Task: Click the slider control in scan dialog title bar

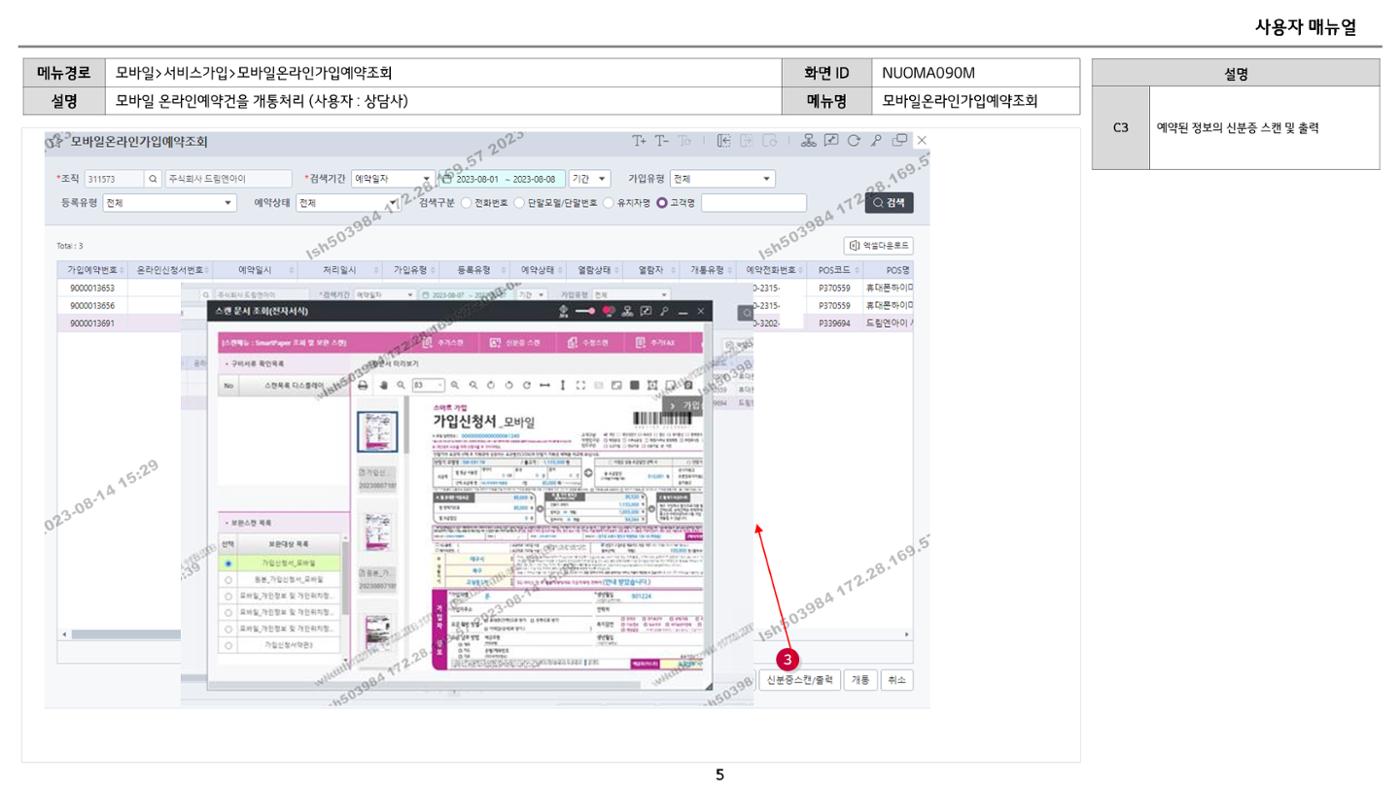Action: tap(586, 312)
